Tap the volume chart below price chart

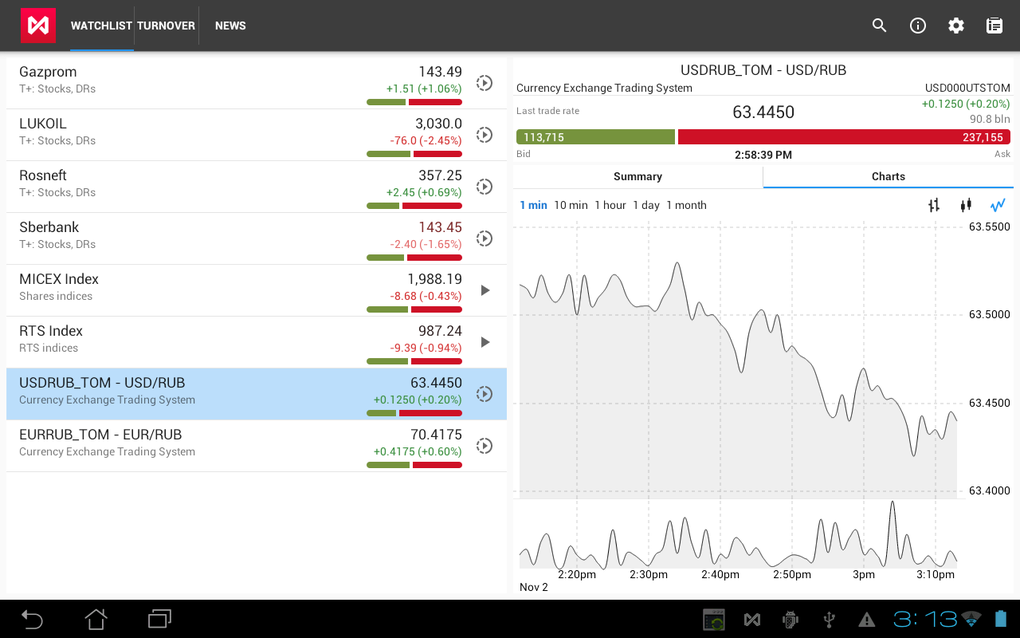(738, 535)
